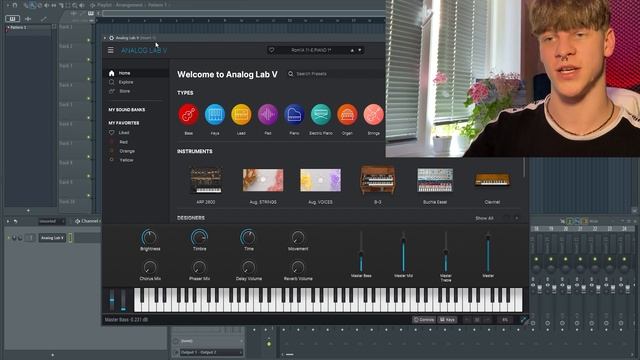Open the Aug. STRINGS instrument
This screenshot has height=360, width=640.
pos(263,180)
